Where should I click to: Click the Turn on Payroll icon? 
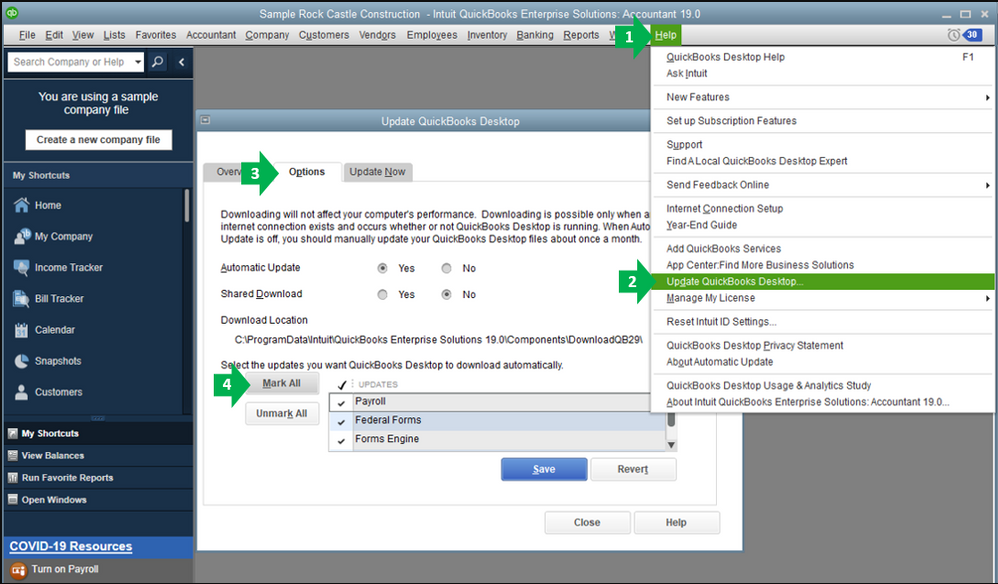click(x=18, y=569)
